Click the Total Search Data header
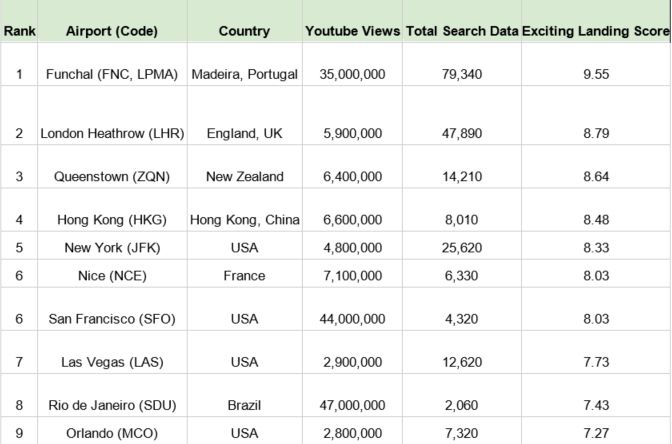672x444 pixels. (x=461, y=31)
